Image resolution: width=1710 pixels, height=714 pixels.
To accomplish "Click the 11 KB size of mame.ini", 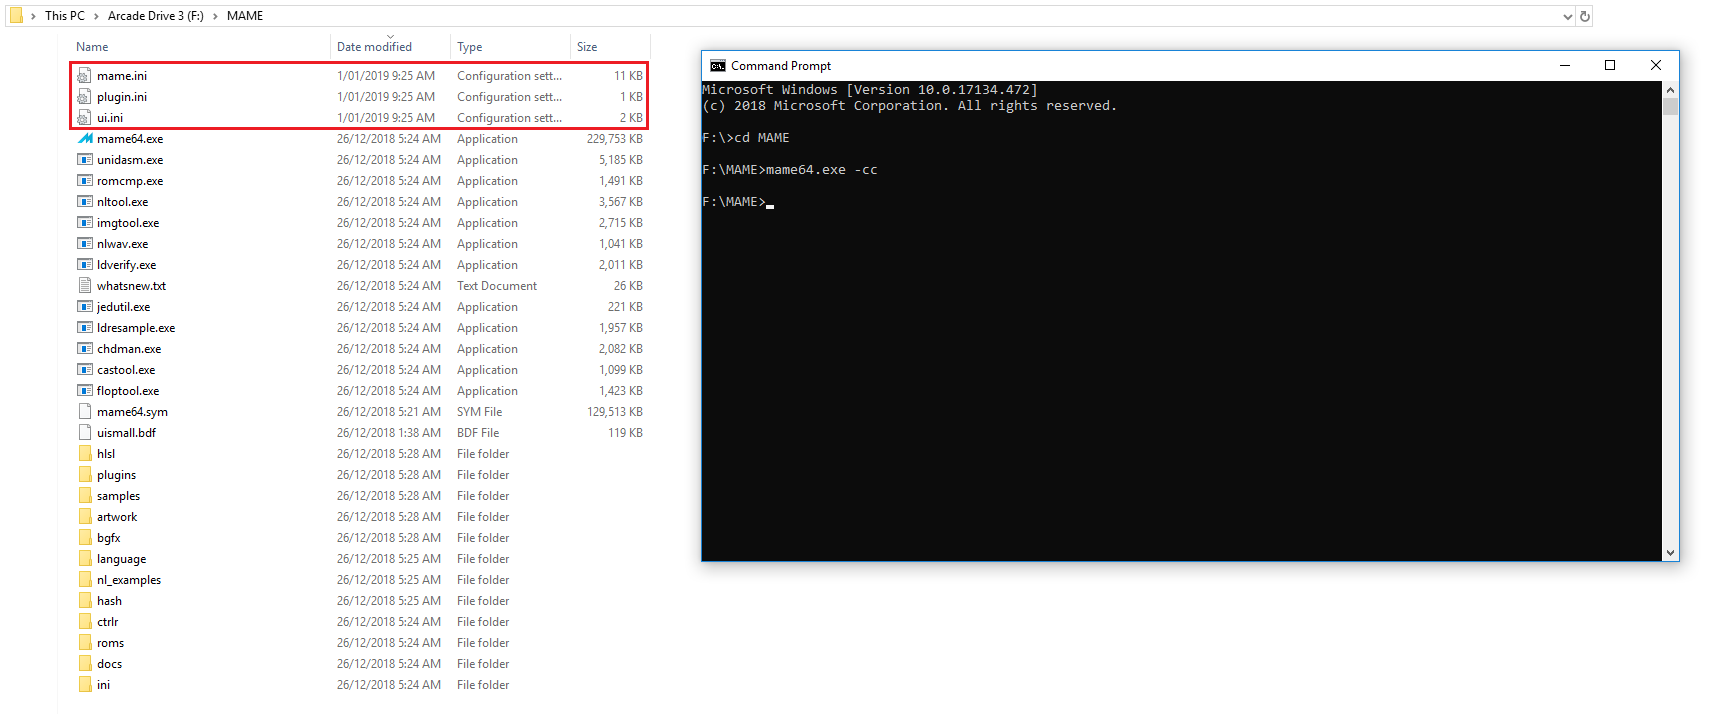I will (x=628, y=76).
